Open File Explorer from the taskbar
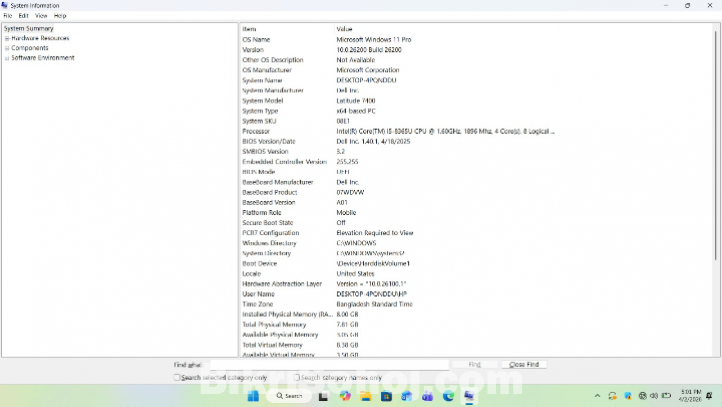 tap(366, 396)
